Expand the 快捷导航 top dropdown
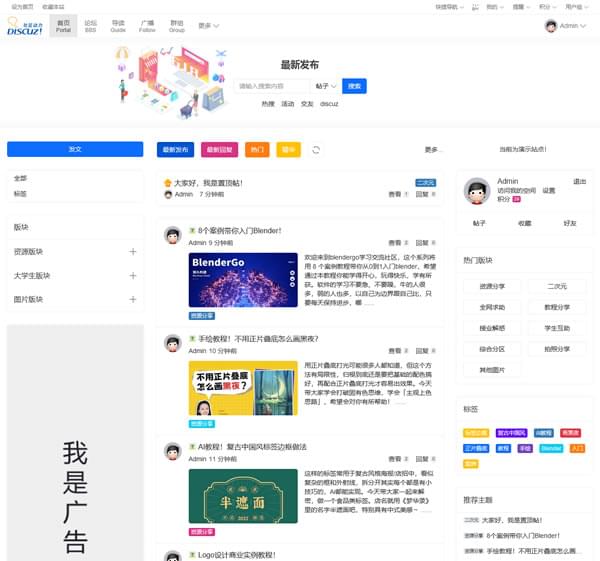Image resolution: width=600 pixels, height=561 pixels. coord(449,7)
